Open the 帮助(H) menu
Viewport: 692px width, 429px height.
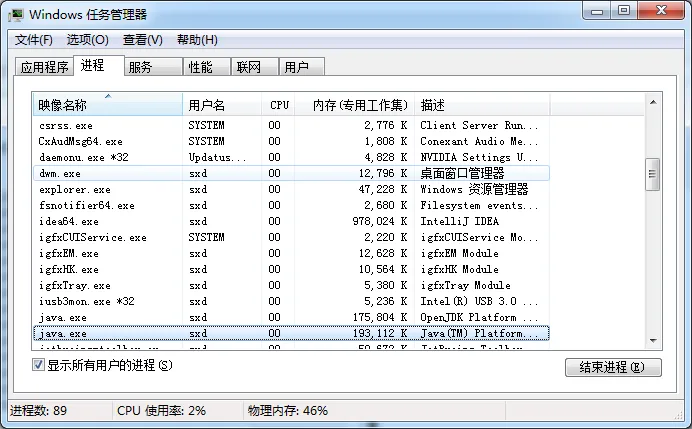pos(196,40)
